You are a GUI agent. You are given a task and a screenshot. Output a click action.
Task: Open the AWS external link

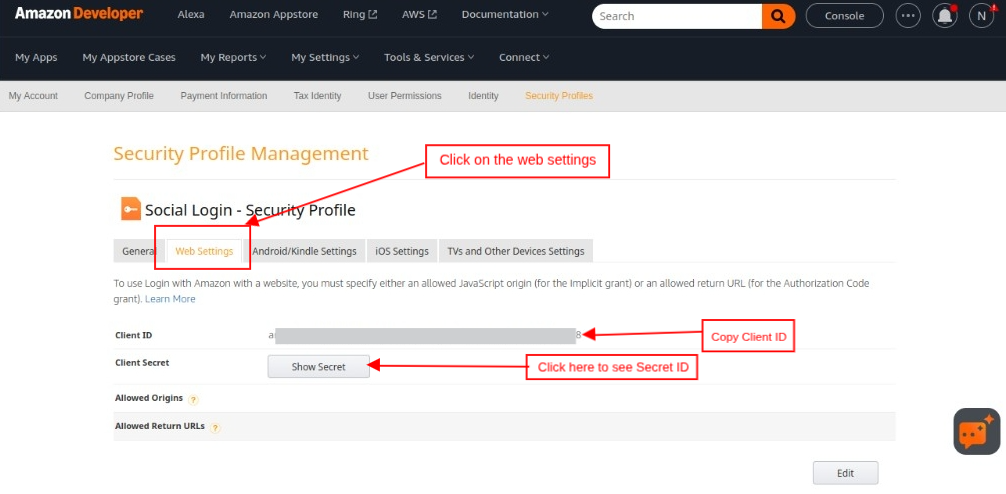point(419,15)
